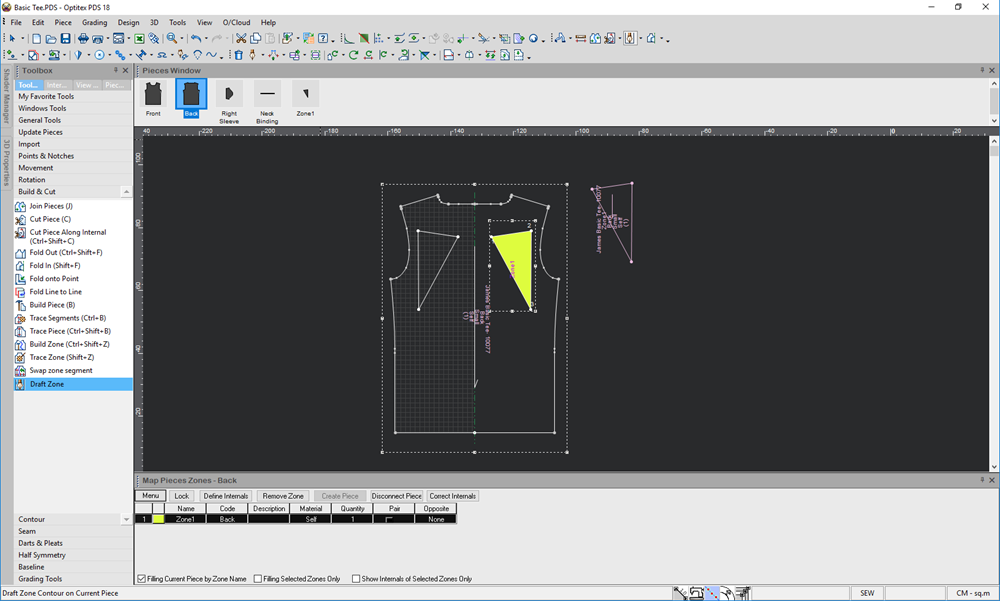
Task: Open the O/Cloud menu
Action: (x=236, y=22)
